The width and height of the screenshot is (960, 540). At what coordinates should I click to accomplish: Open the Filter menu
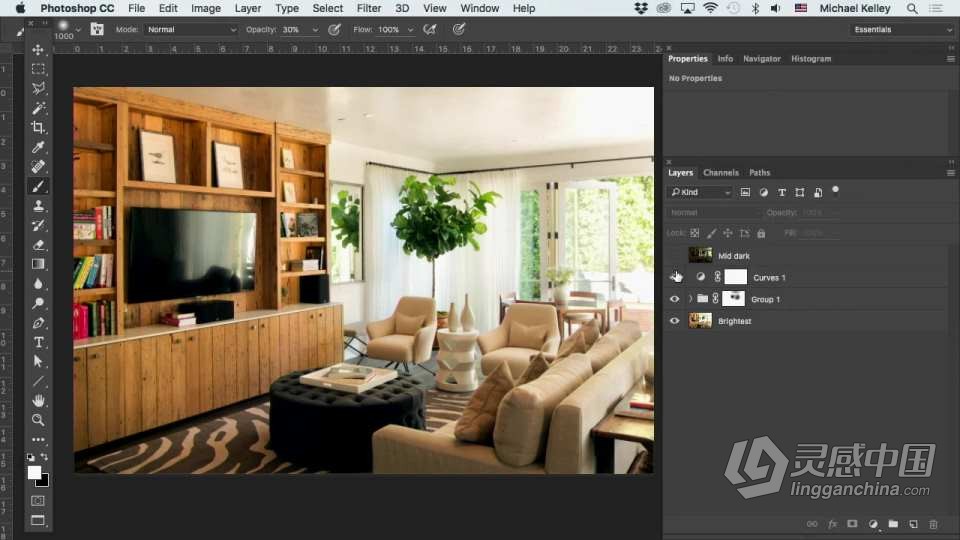pyautogui.click(x=369, y=9)
